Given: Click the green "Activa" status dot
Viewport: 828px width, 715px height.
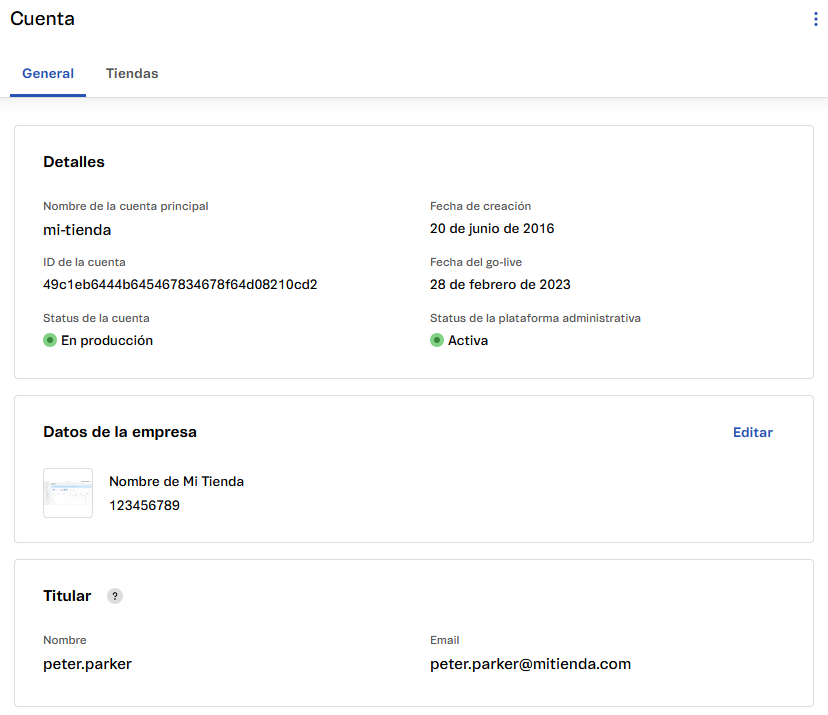Looking at the screenshot, I should (x=436, y=340).
